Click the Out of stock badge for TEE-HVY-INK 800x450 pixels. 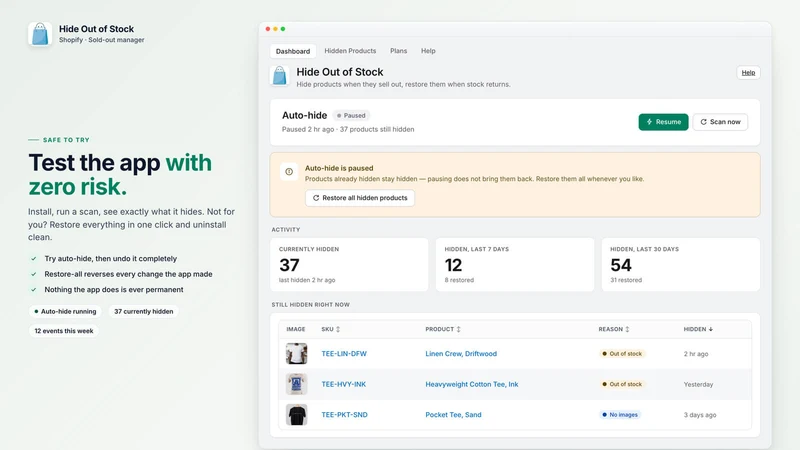(622, 384)
